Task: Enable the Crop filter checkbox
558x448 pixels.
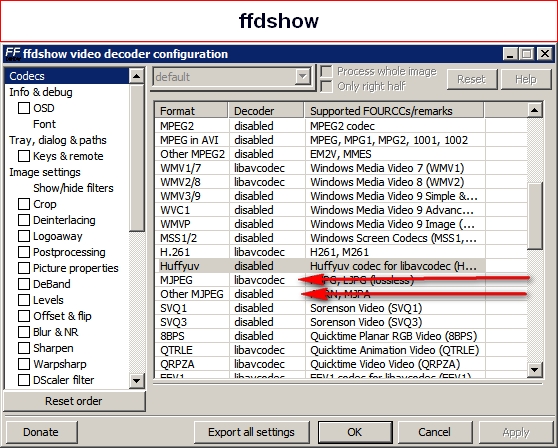Action: [x=24, y=204]
